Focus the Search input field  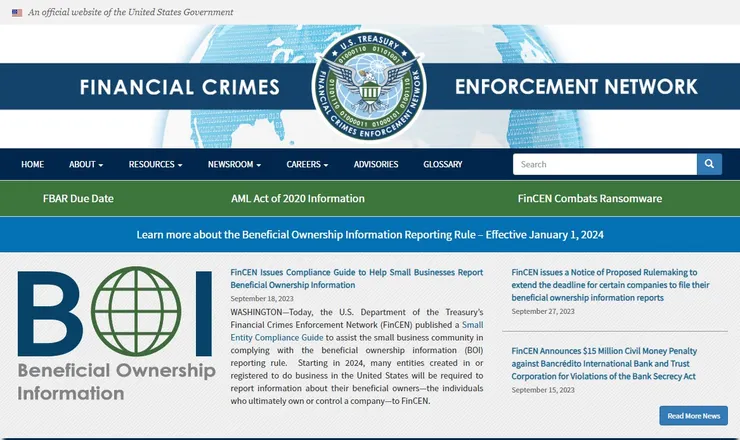[605, 164]
